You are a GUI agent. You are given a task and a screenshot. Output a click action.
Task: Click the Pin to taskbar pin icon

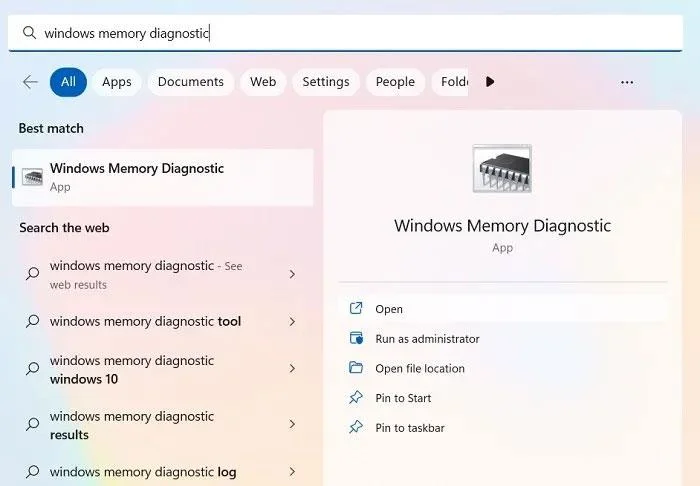[x=356, y=427]
